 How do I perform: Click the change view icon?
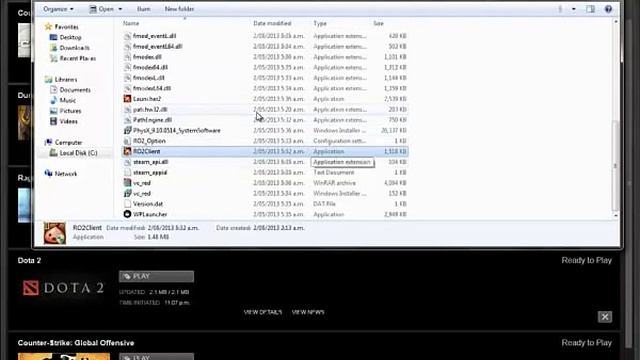(x=560, y=9)
